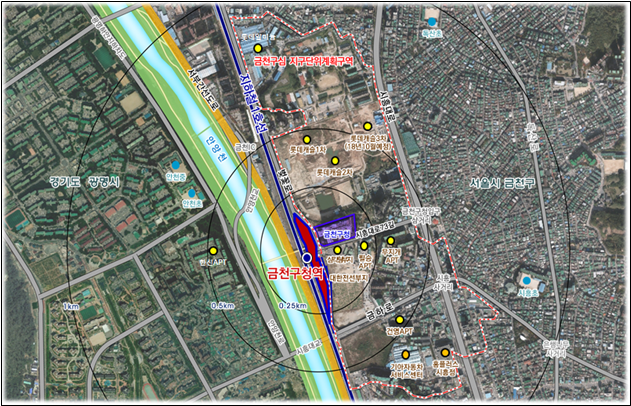Click the 시흥초 school name label
Image resolution: width=631 pixels, height=406 pixels.
coord(528,293)
